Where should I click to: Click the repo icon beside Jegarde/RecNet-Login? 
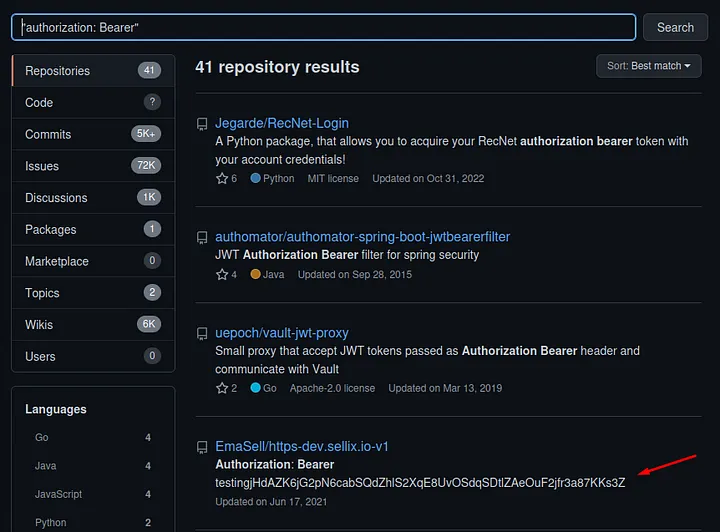[x=202, y=124]
